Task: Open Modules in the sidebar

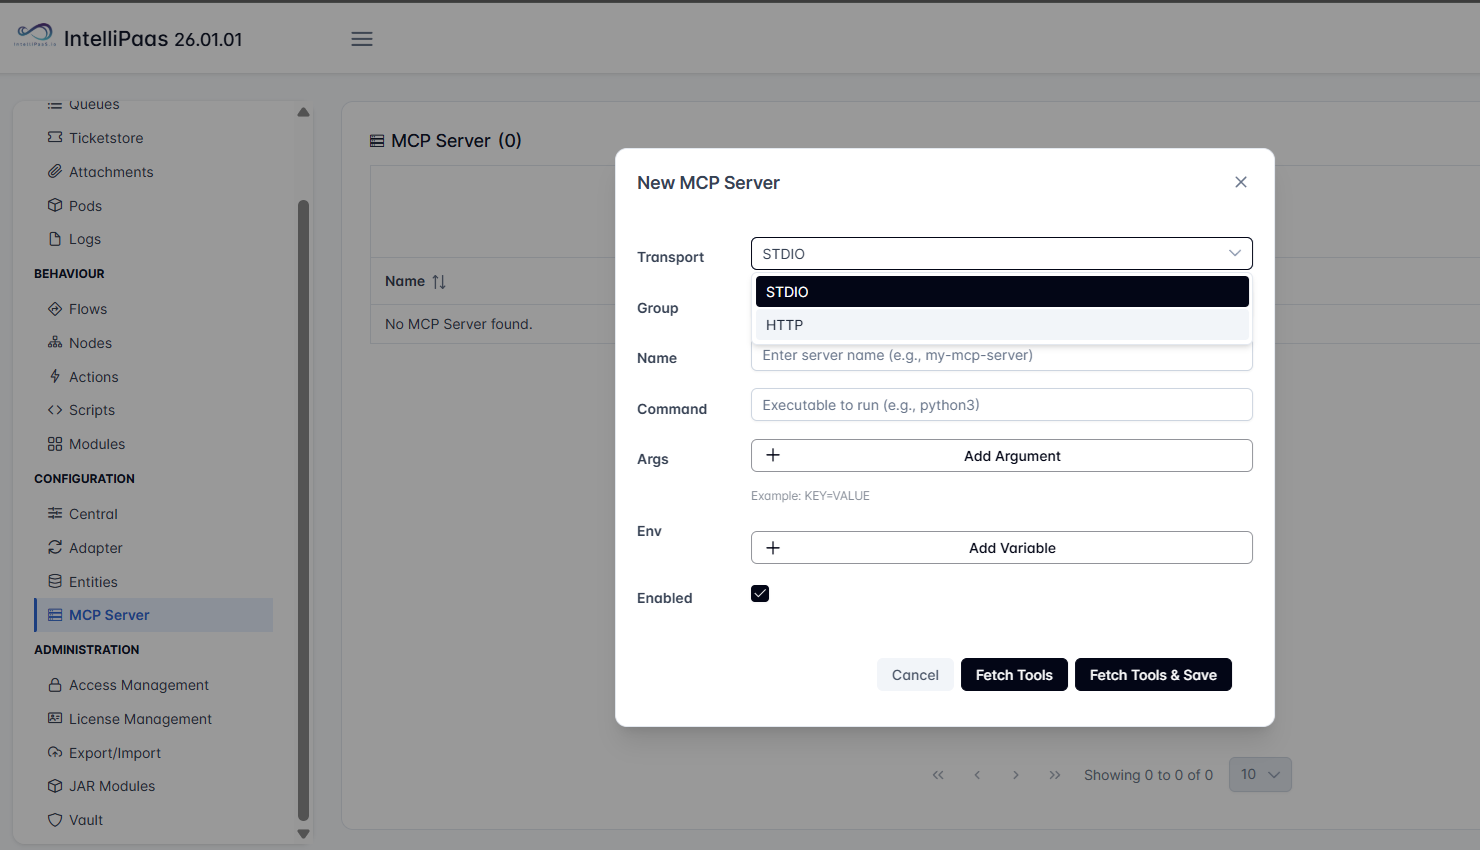Action: coord(97,444)
